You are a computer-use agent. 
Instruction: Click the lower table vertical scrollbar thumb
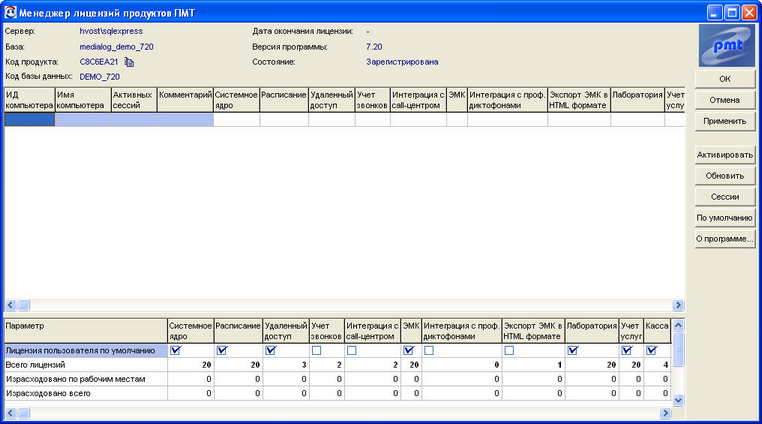(678, 349)
